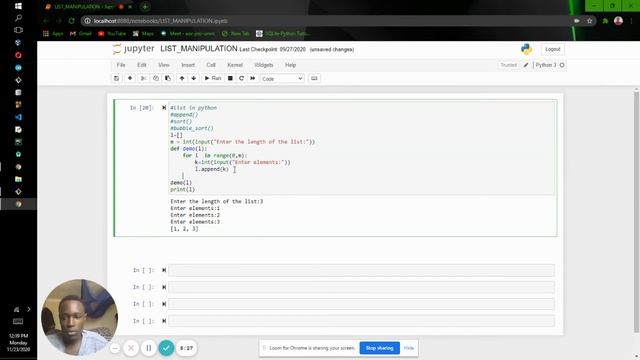Paste cells below icon in the toolbar
This screenshot has width=640, height=360.
tap(168, 78)
